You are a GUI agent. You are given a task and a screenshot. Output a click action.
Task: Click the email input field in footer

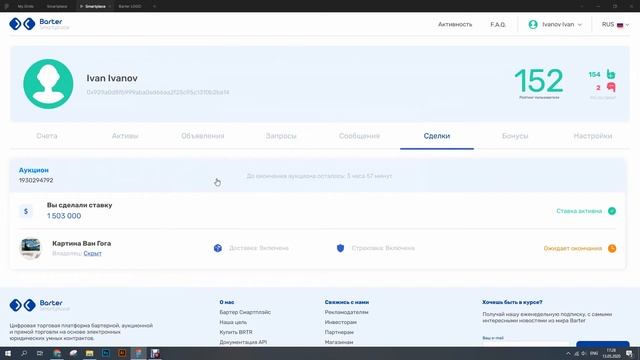[x=526, y=344]
